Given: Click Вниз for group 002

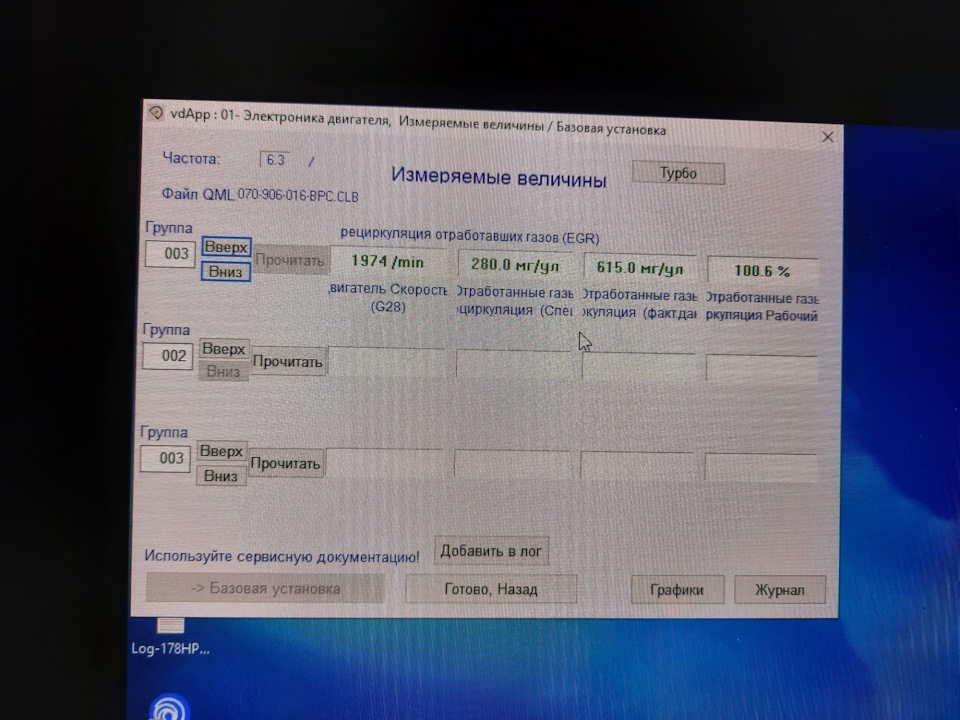Looking at the screenshot, I should pyautogui.click(x=223, y=371).
